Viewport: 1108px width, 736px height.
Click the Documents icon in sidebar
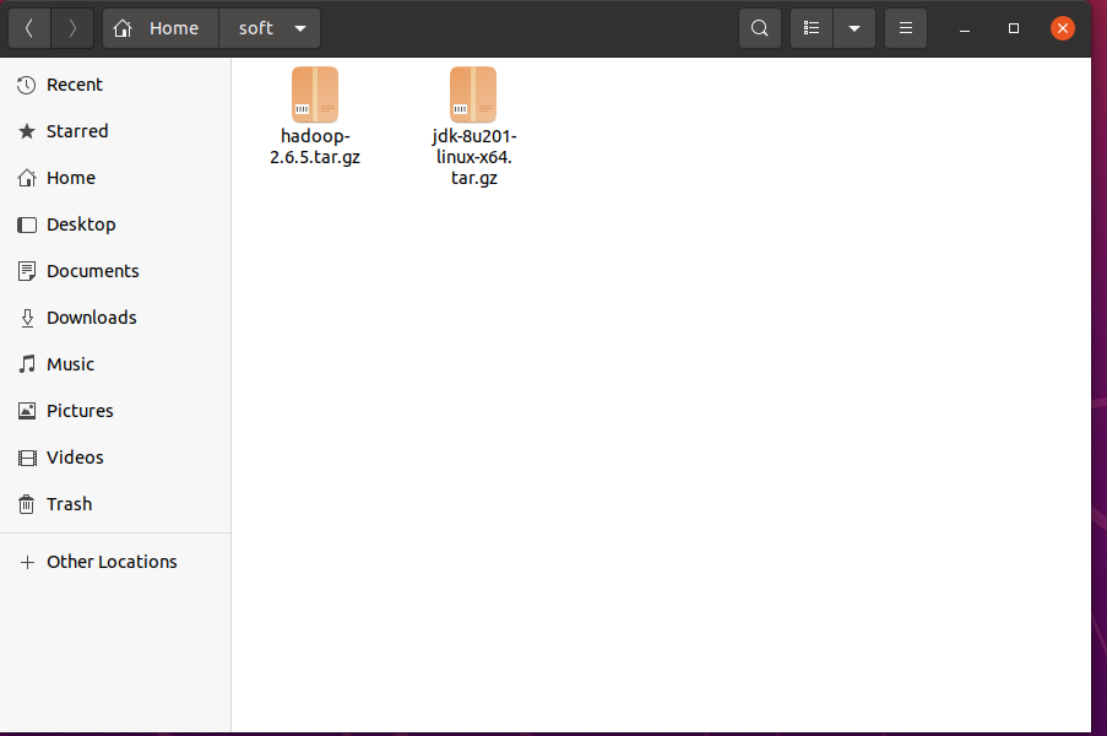(x=27, y=271)
